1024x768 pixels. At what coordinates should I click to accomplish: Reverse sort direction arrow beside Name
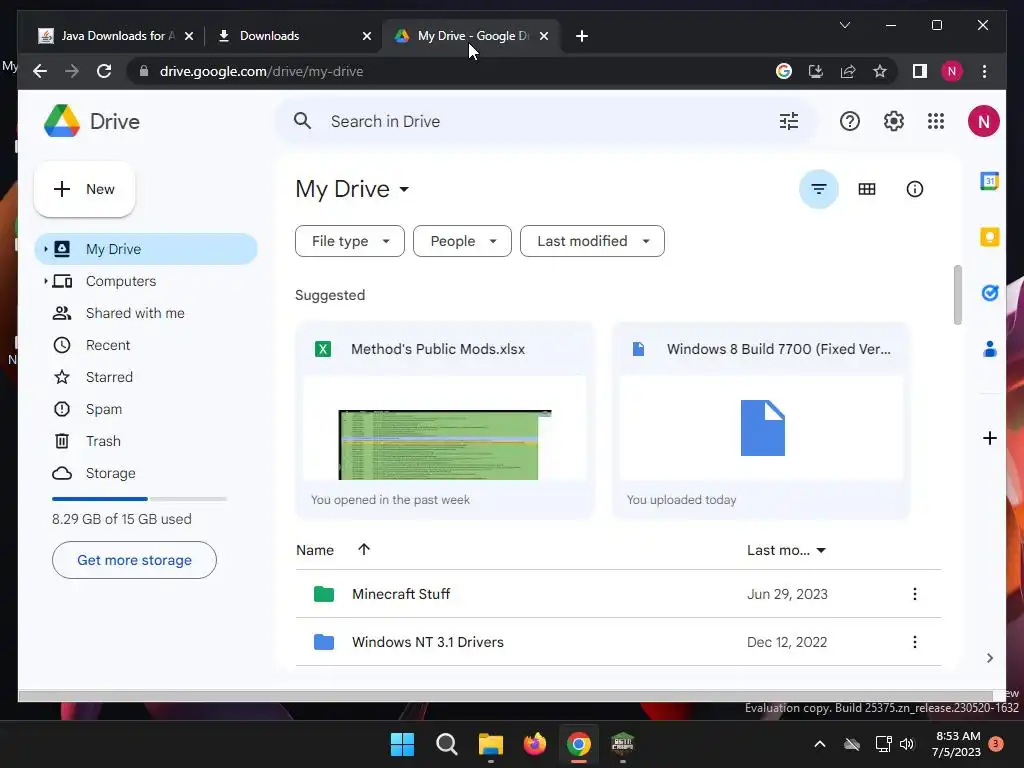[x=364, y=549]
